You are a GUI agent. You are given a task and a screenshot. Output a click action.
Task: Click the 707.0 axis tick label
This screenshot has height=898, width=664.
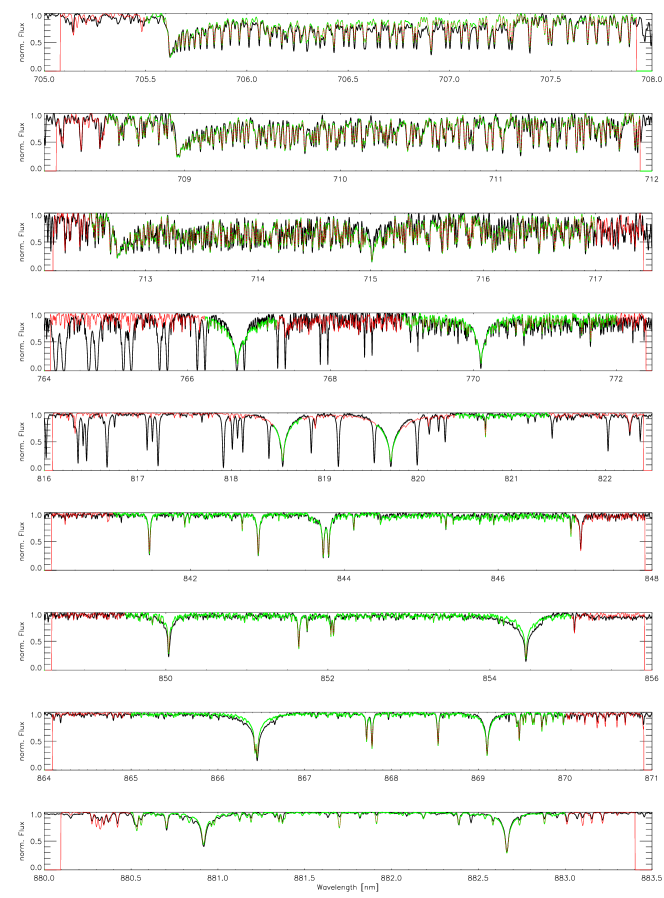(x=449, y=79)
